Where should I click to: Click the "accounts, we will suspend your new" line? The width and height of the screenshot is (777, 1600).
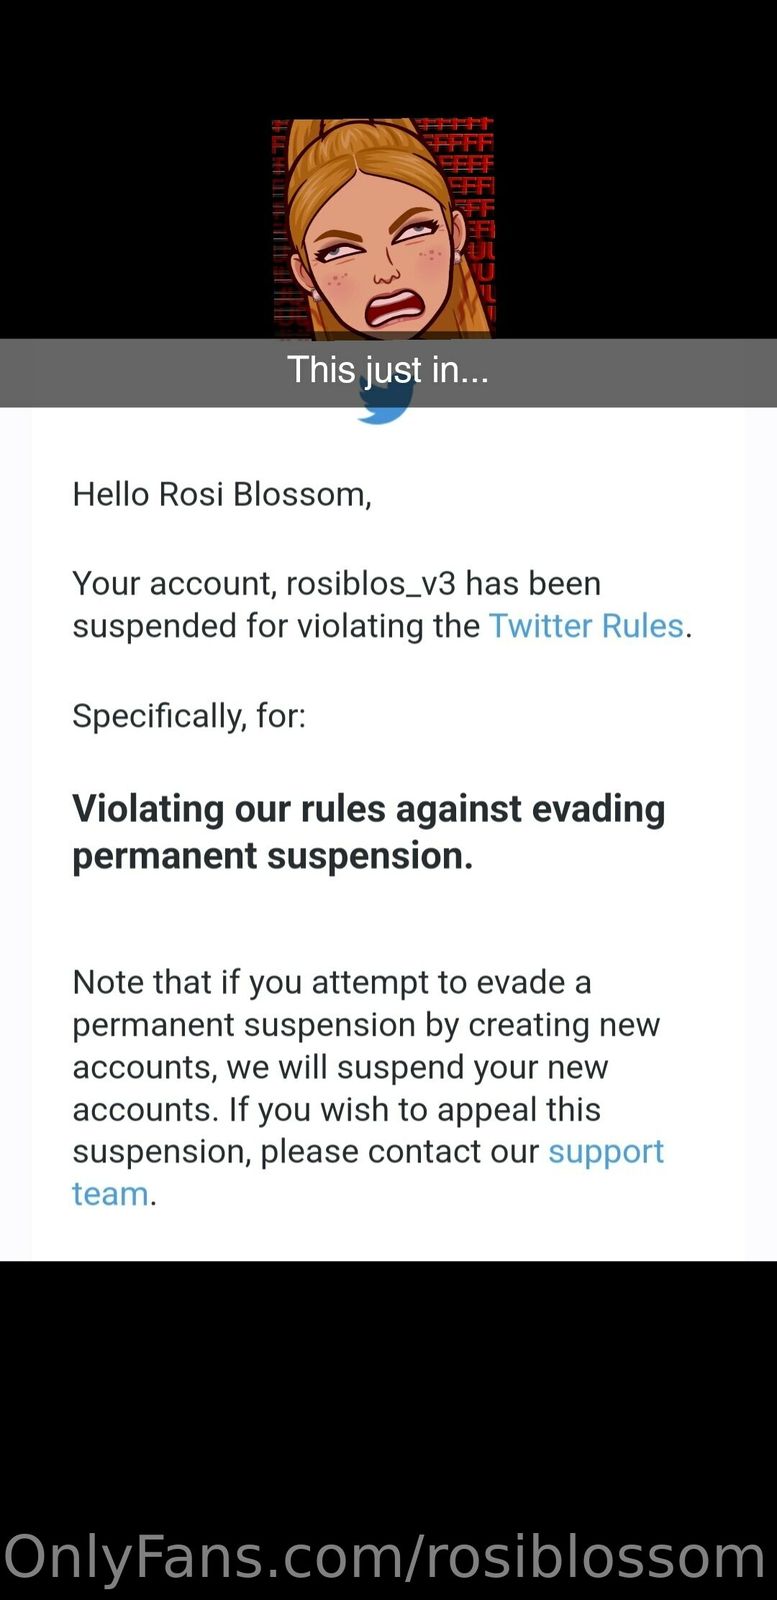pos(340,1067)
